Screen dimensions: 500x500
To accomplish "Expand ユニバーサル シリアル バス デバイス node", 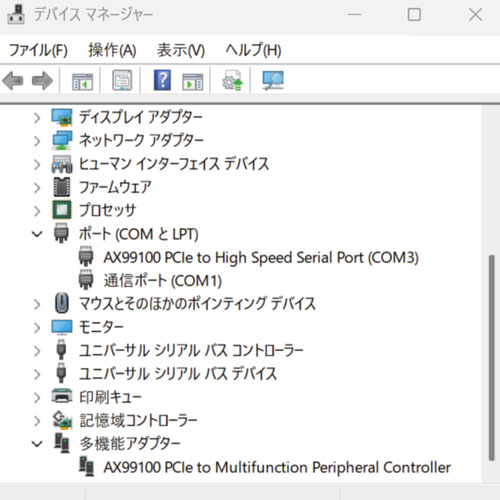I will point(37,374).
